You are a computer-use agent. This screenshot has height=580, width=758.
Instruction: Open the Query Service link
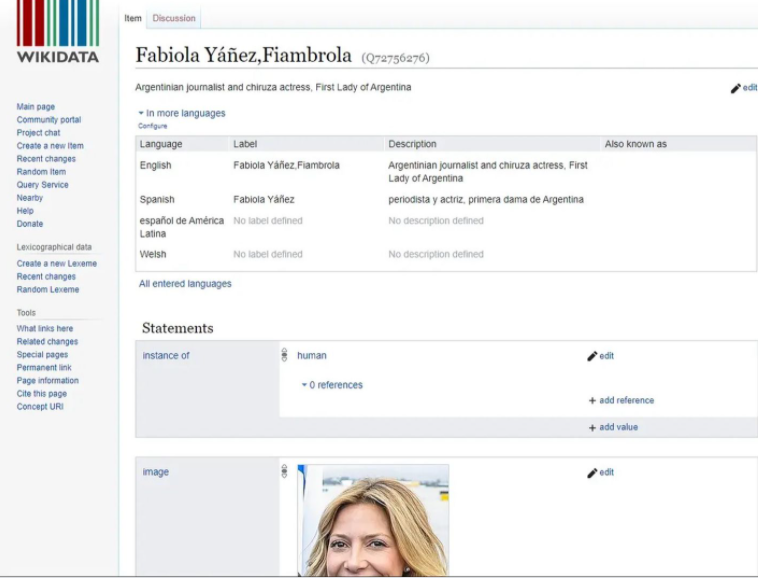[42, 185]
